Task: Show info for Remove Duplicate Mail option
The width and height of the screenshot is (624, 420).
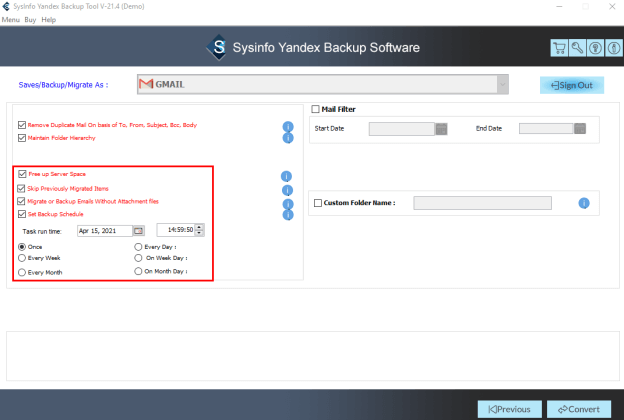Action: point(288,127)
